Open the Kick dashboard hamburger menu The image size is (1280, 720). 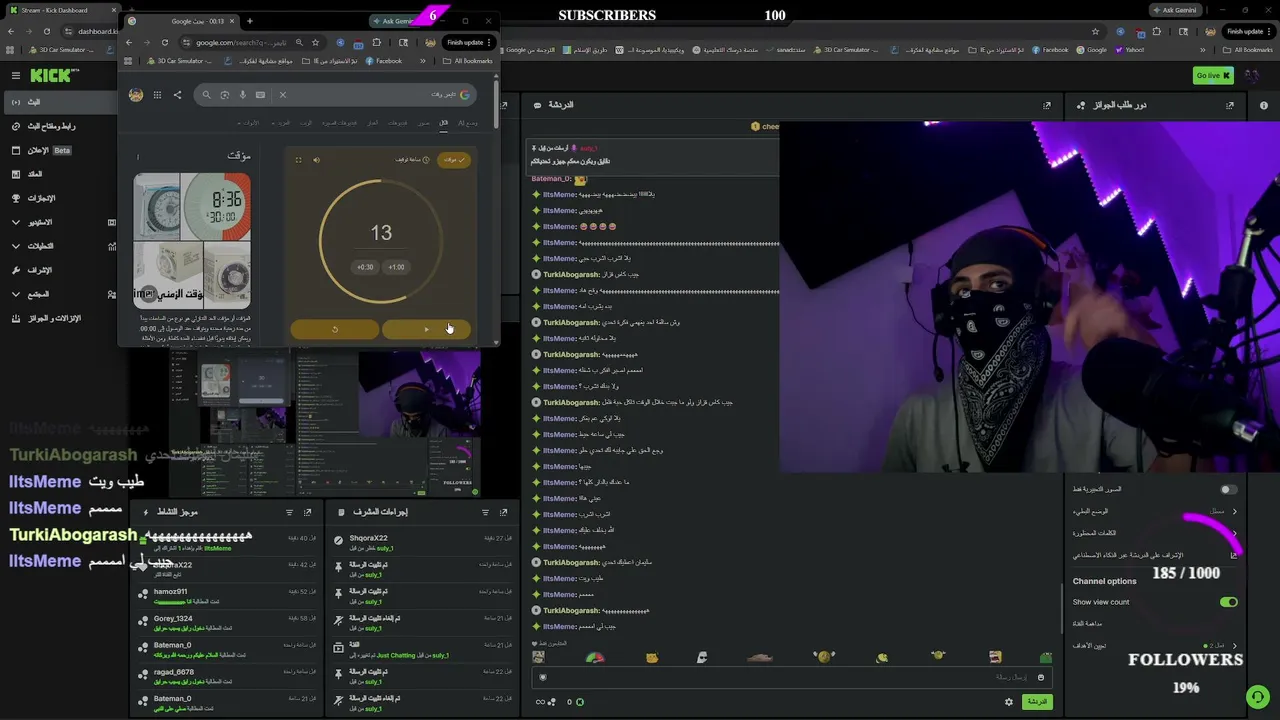point(16,75)
